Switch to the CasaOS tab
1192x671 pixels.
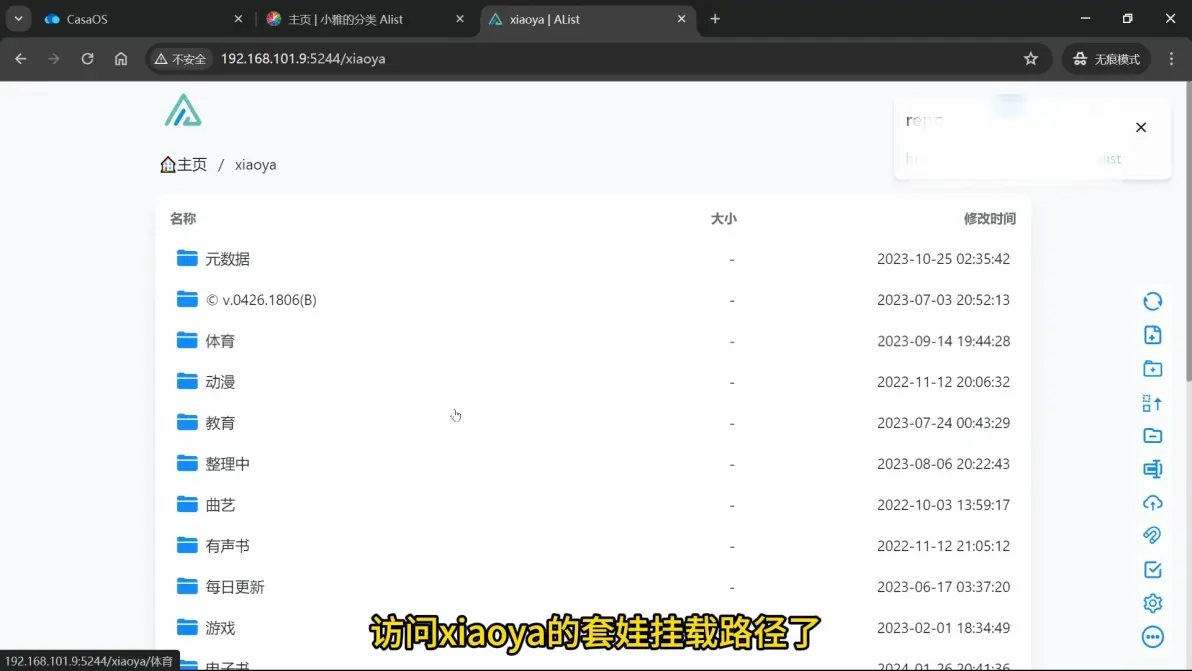click(140, 19)
